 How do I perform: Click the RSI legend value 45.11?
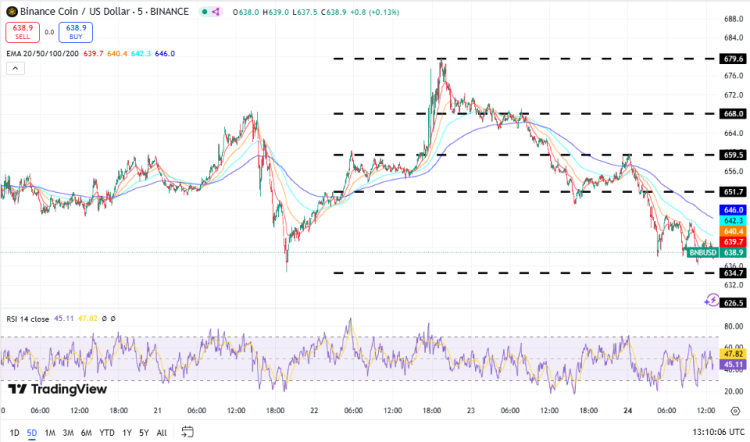pos(64,319)
